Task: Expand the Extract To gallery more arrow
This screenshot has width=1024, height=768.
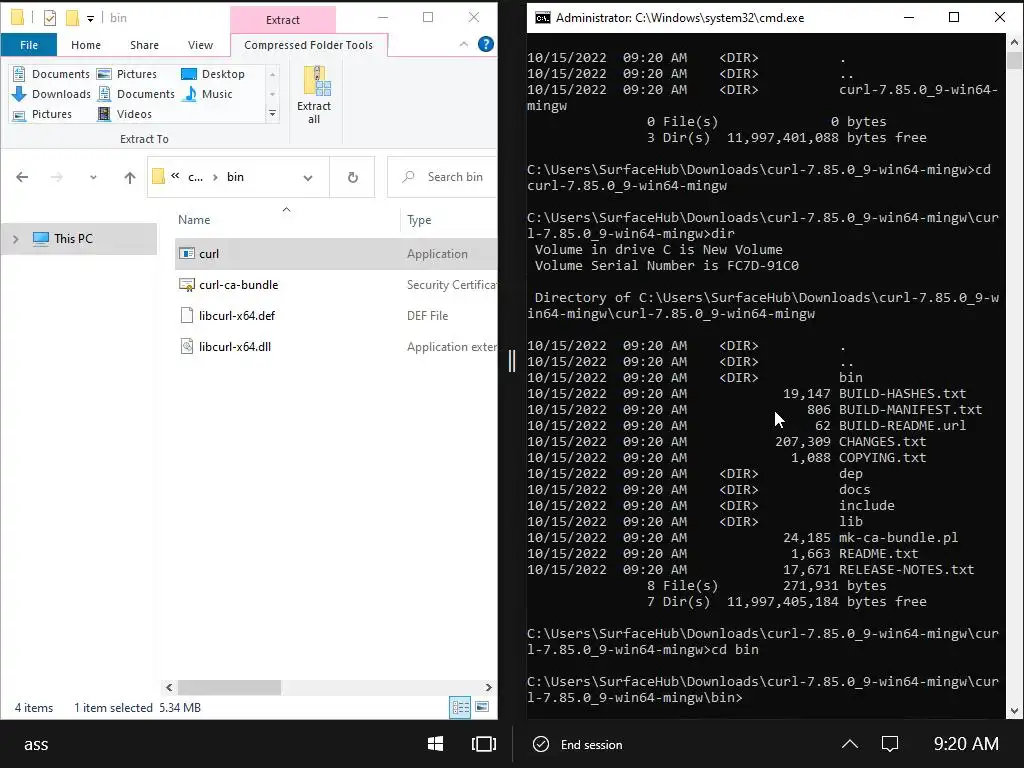Action: [x=272, y=114]
